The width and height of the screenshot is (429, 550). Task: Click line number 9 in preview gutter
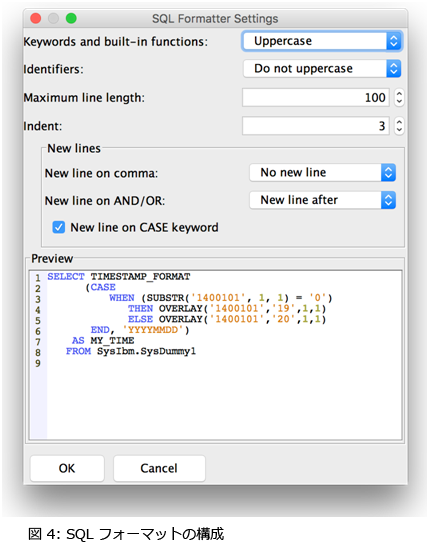point(38,363)
